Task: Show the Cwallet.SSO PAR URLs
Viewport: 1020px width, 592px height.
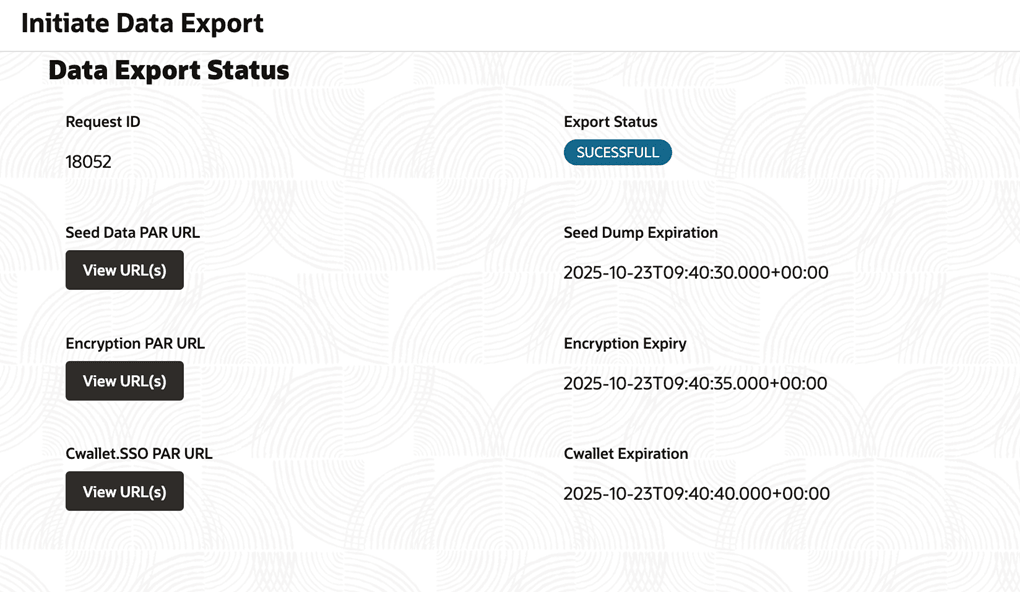Action: [x=124, y=492]
